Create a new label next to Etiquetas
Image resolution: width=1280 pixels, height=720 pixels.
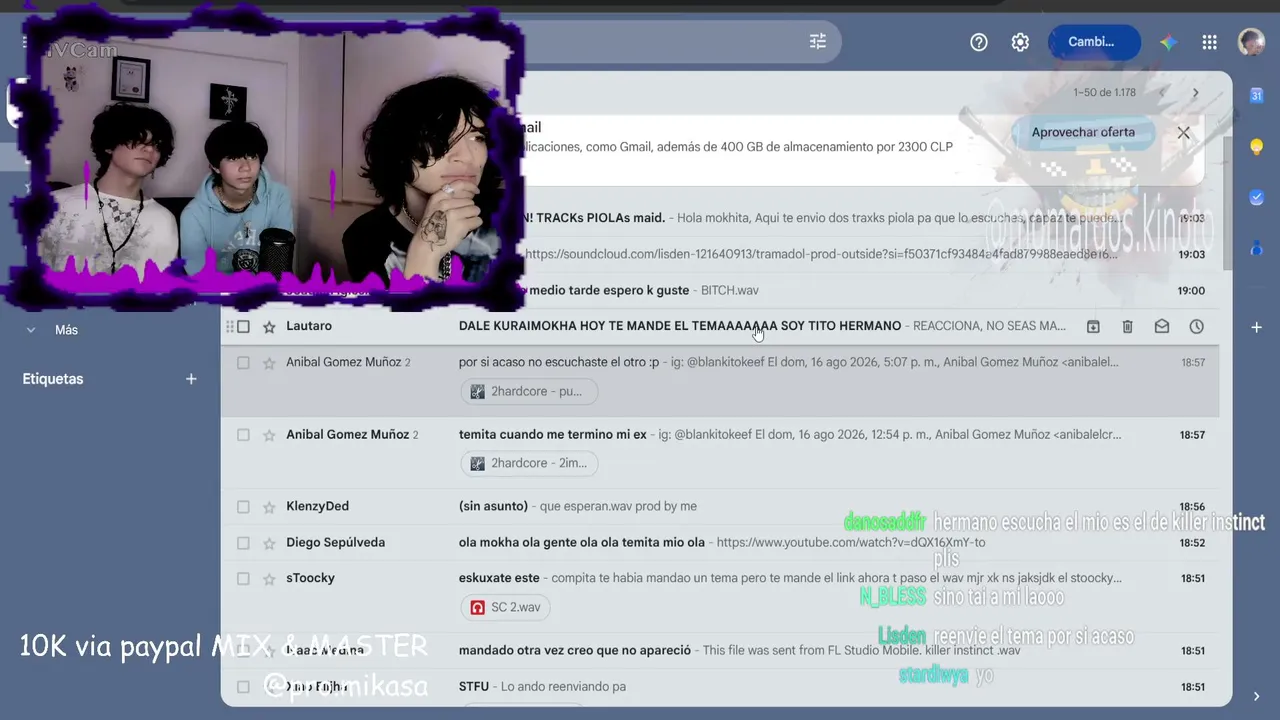[191, 379]
